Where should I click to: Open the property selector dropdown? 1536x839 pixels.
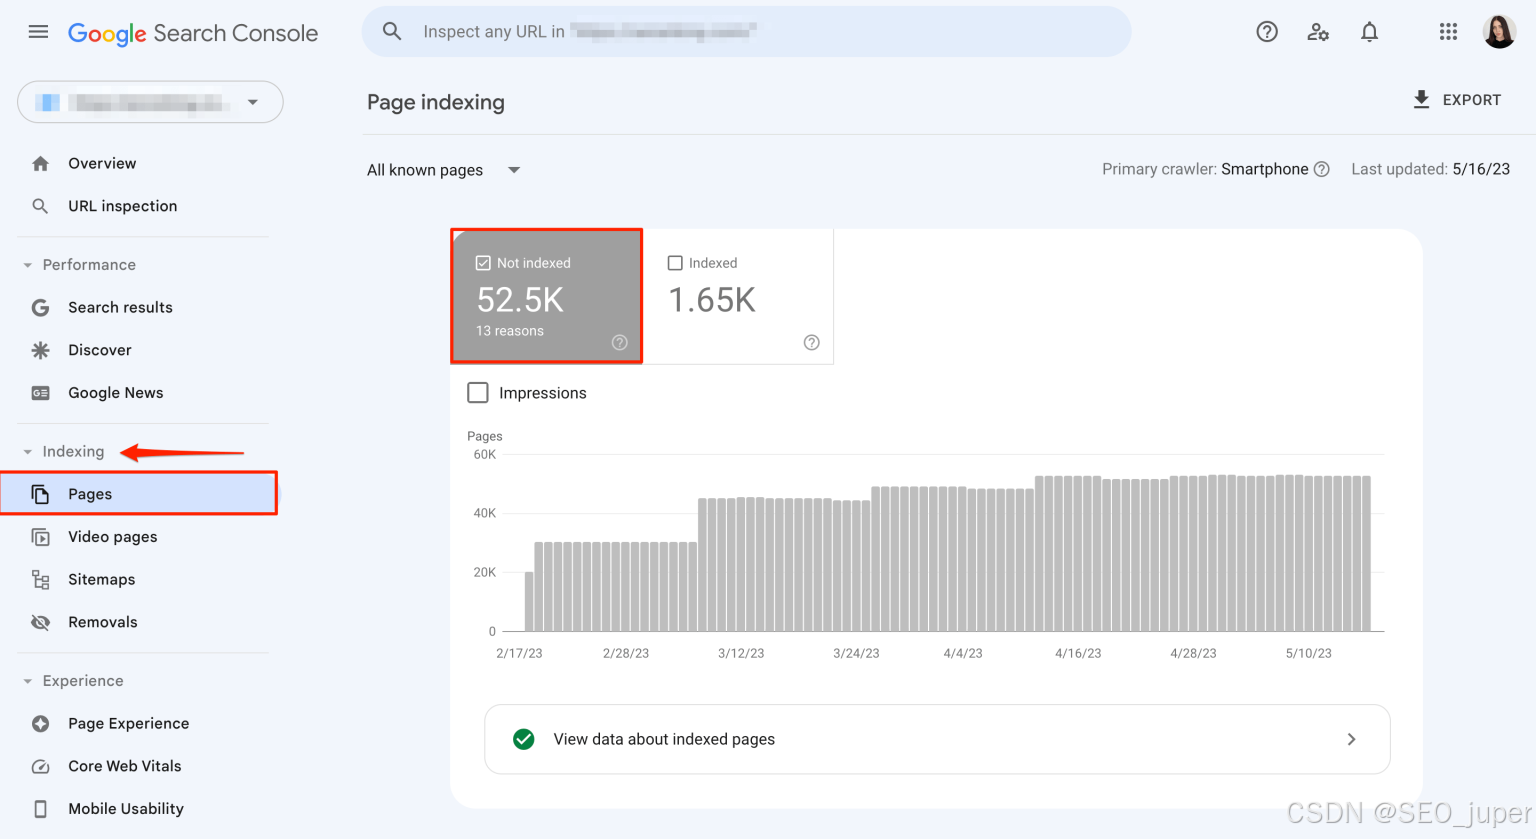(x=150, y=102)
